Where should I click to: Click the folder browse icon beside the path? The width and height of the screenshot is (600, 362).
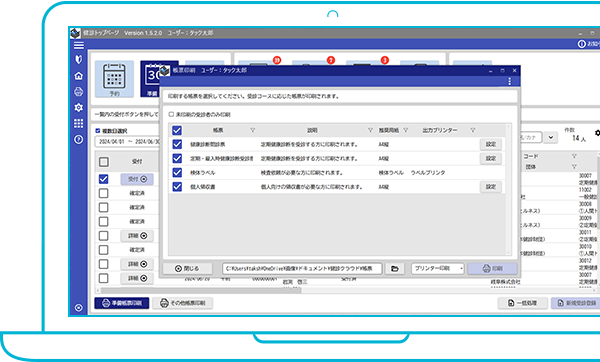[395, 269]
